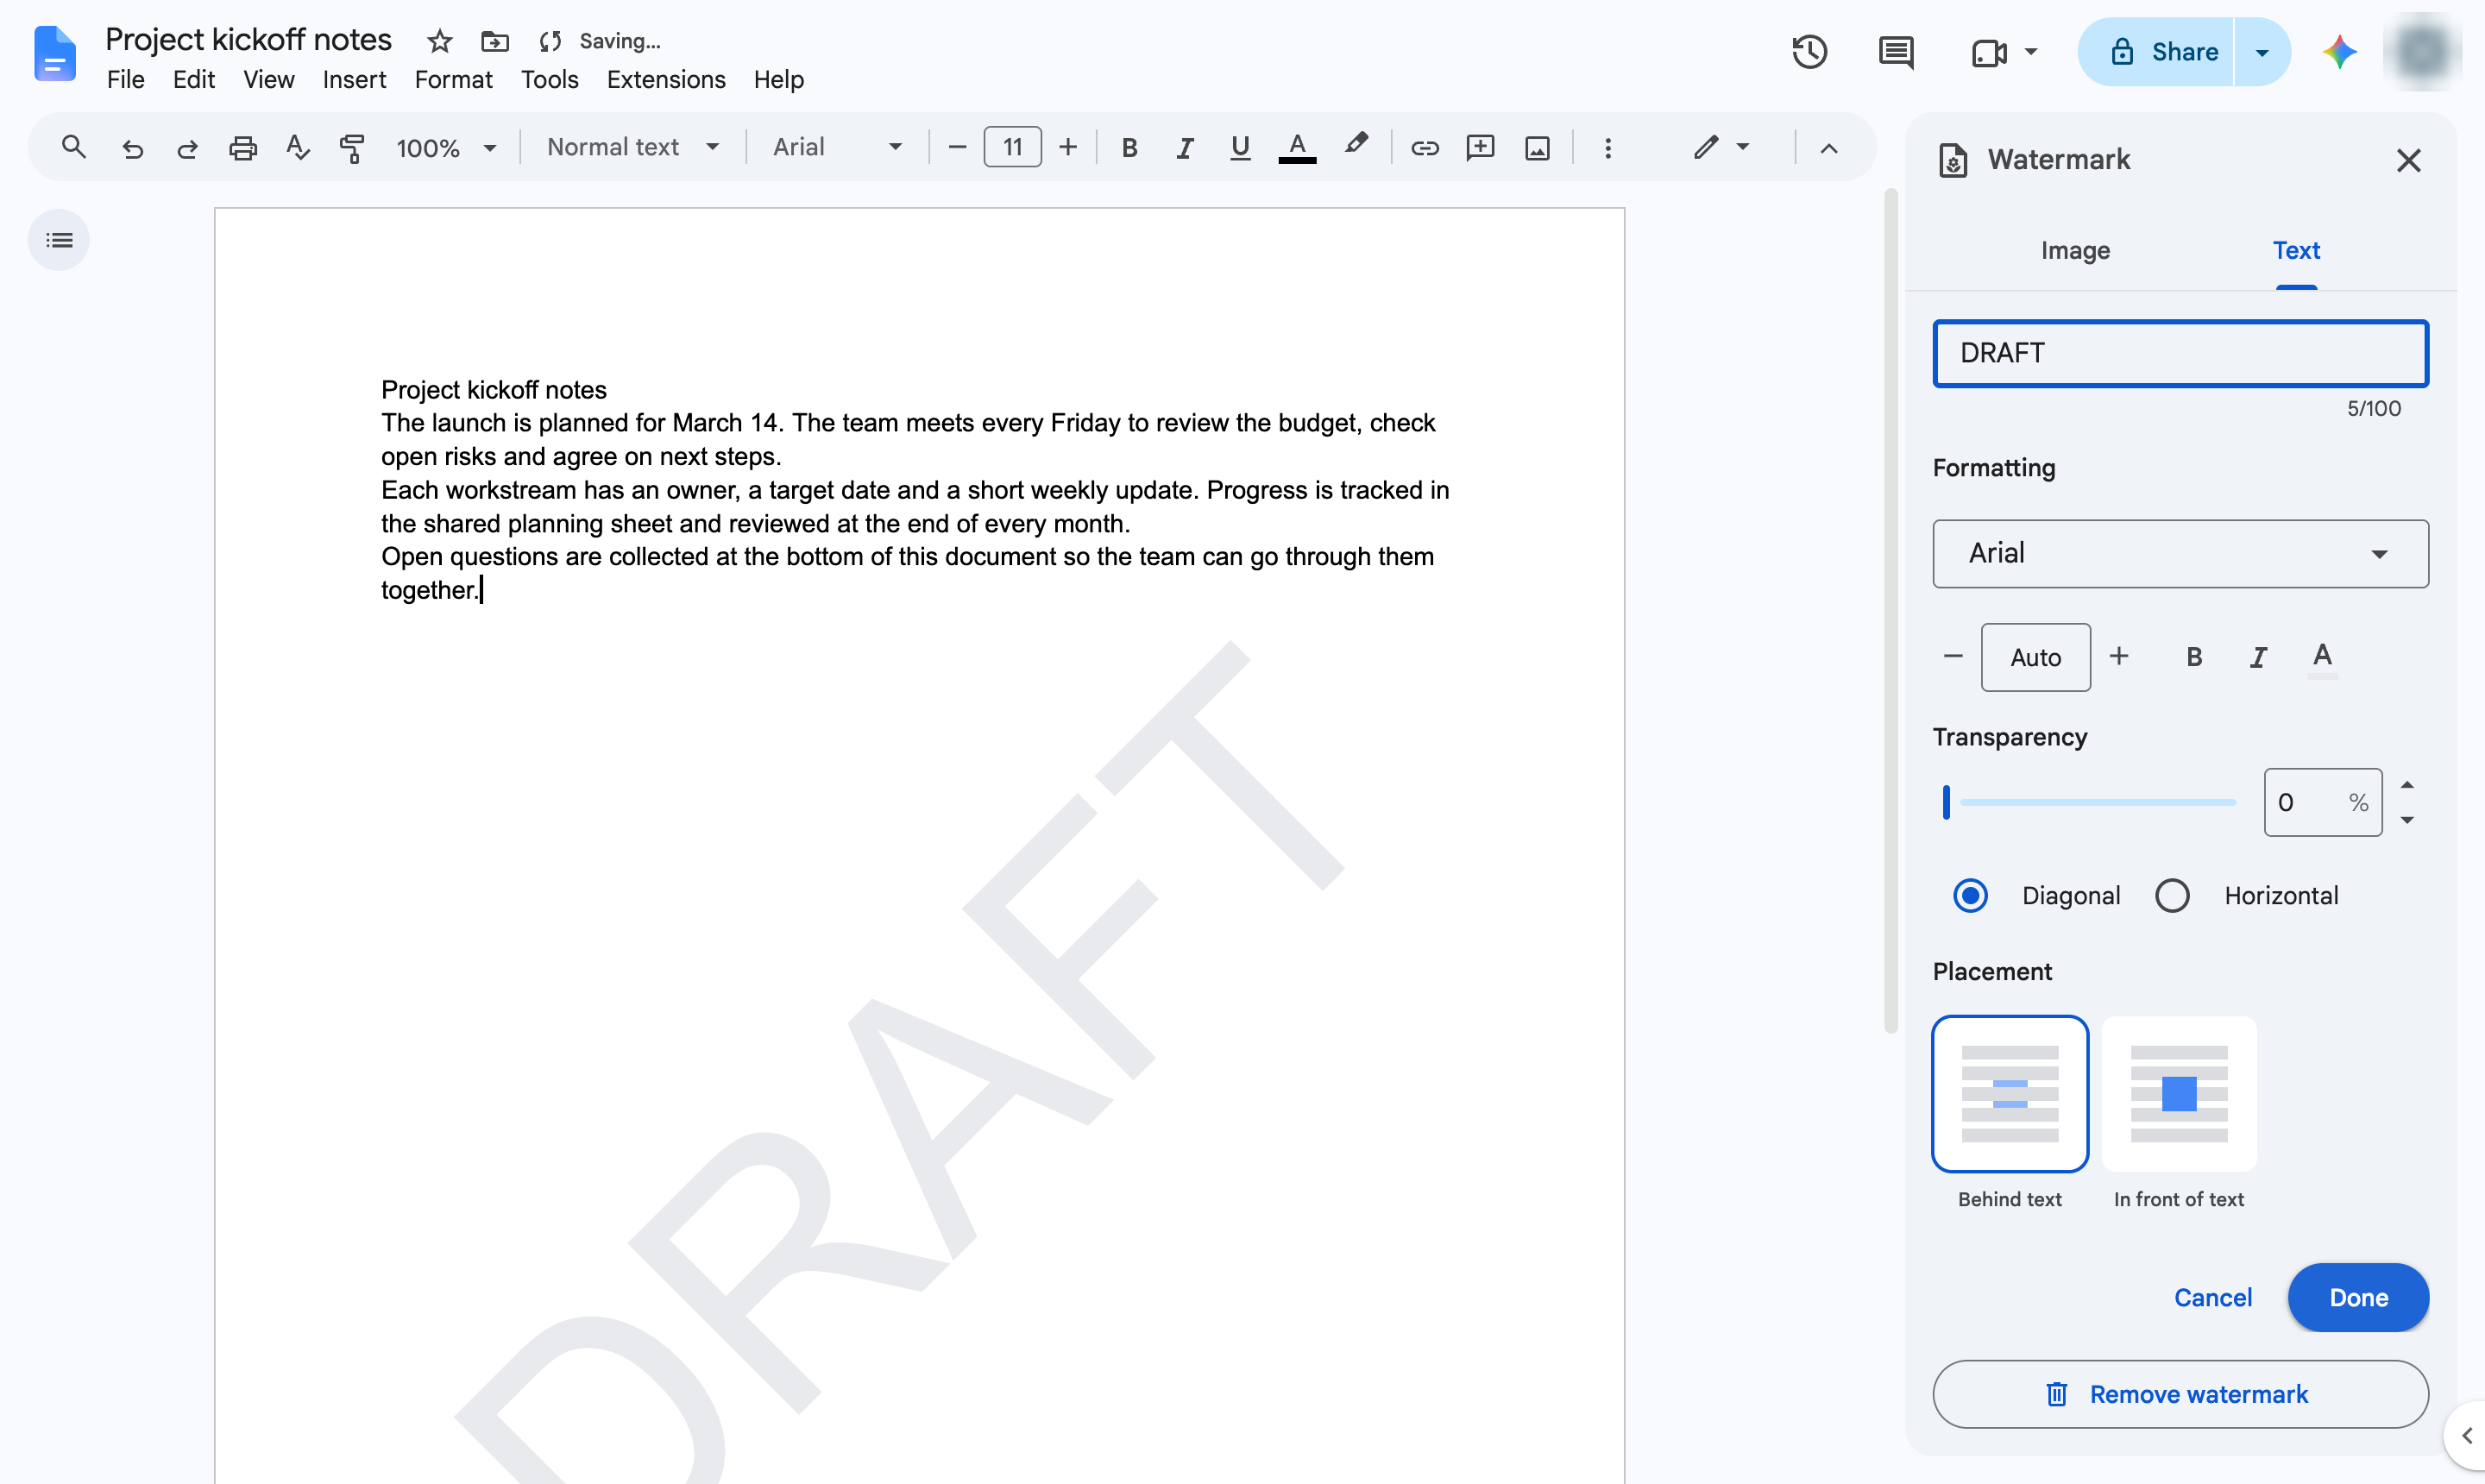This screenshot has height=1484, width=2485.
Task: Open the Format menu
Action: pyautogui.click(x=453, y=80)
